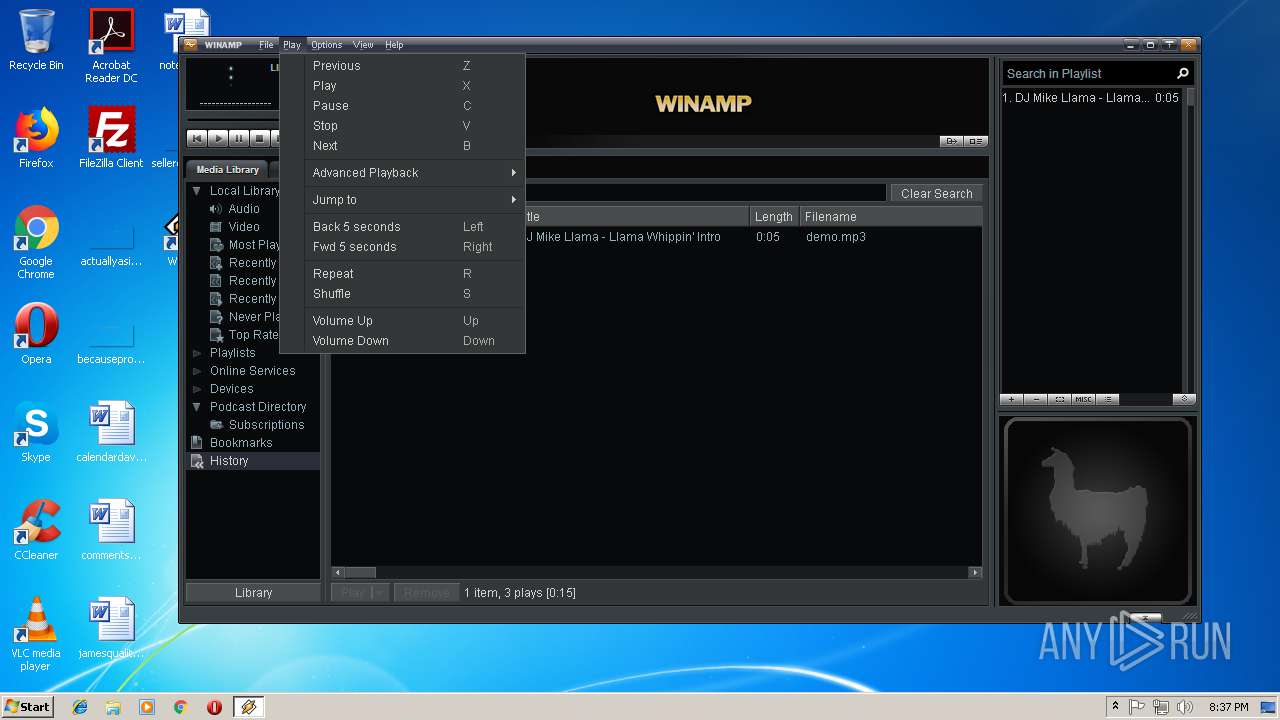Open the Options menu
The width and height of the screenshot is (1280, 720).
[326, 45]
